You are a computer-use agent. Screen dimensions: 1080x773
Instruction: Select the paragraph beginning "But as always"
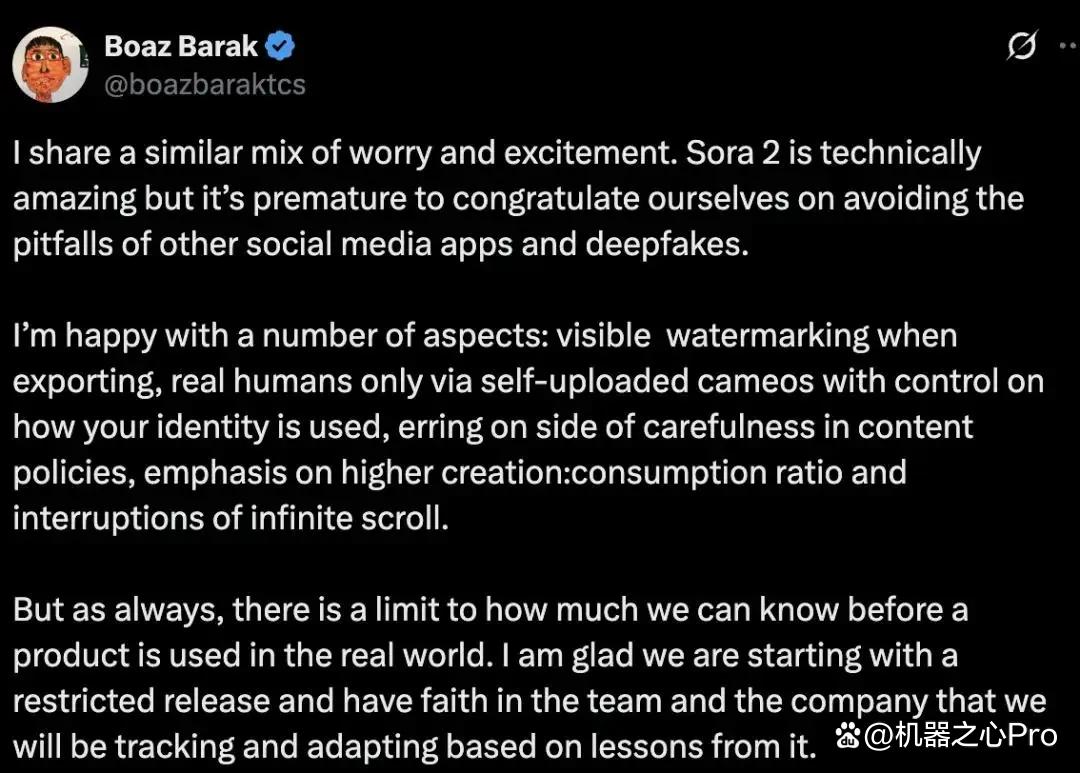(x=529, y=678)
